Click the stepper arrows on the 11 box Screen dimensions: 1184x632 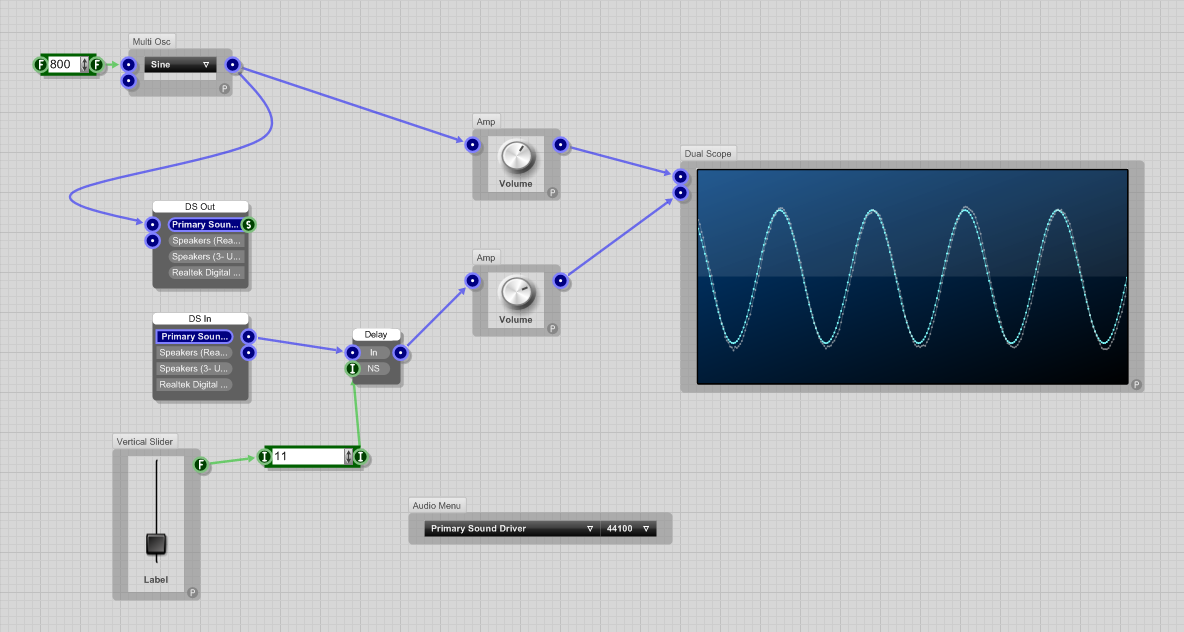[x=349, y=457]
